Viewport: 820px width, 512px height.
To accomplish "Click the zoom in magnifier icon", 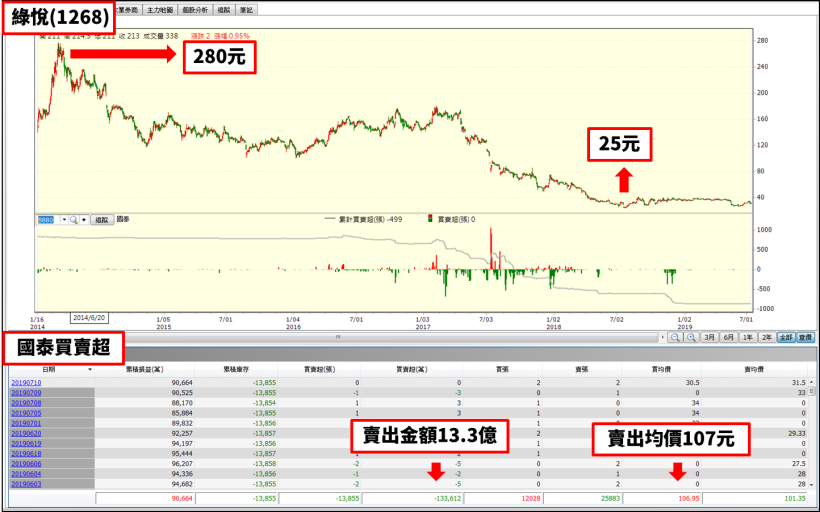I will coord(691,338).
